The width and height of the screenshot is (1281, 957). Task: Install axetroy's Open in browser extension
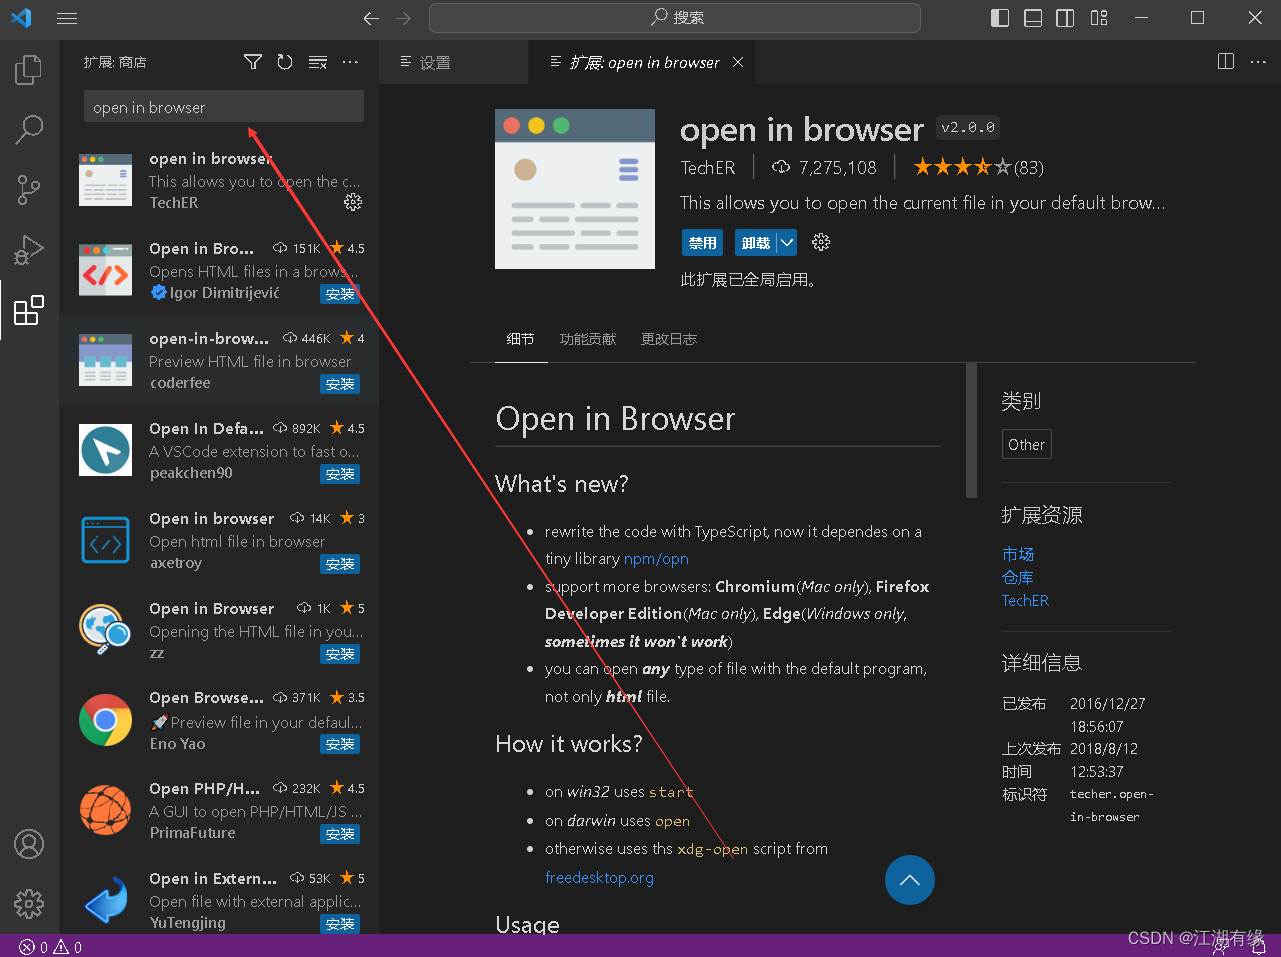340,564
